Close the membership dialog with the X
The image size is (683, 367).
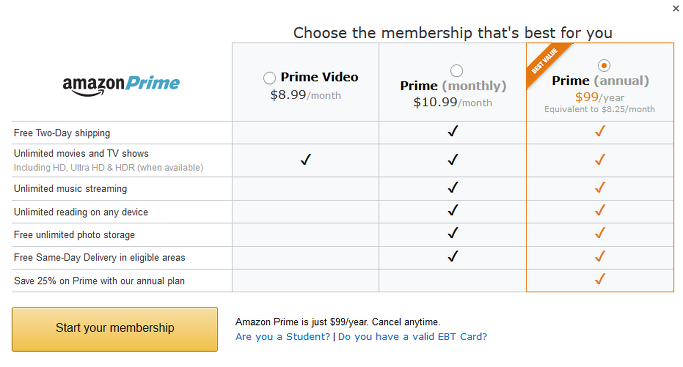[x=676, y=8]
